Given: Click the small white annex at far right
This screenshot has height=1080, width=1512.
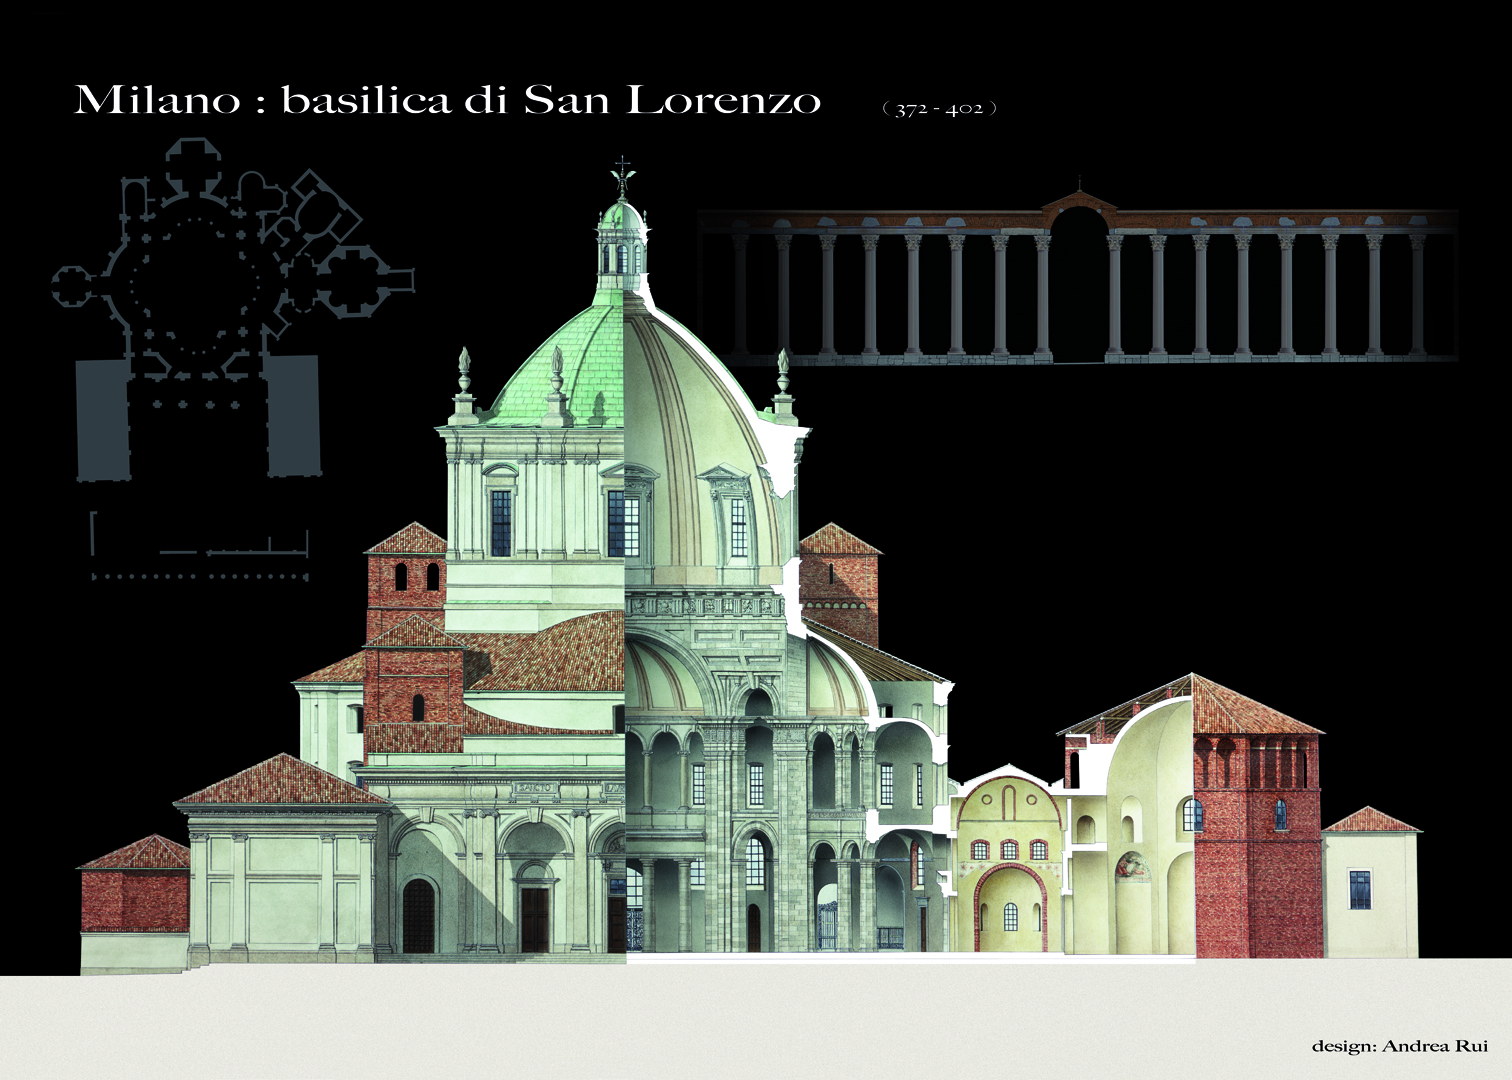Looking at the screenshot, I should coord(1370,890).
